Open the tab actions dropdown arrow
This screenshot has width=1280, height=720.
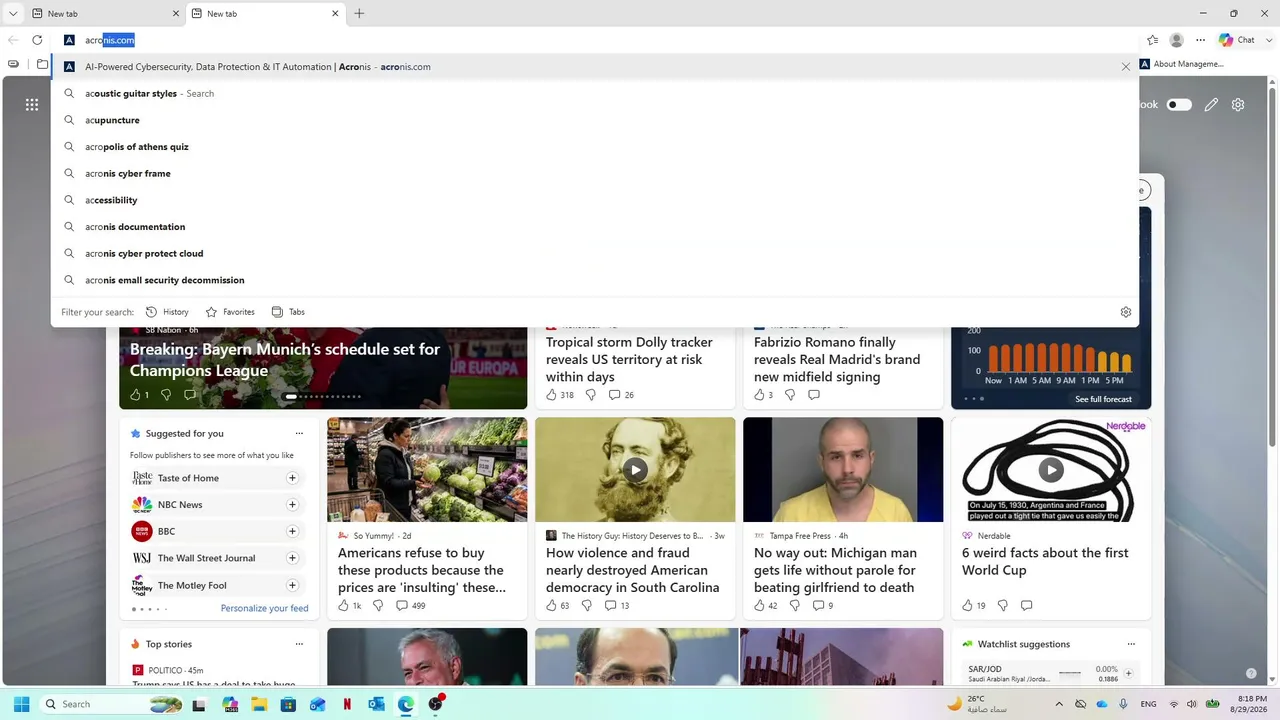point(13,14)
